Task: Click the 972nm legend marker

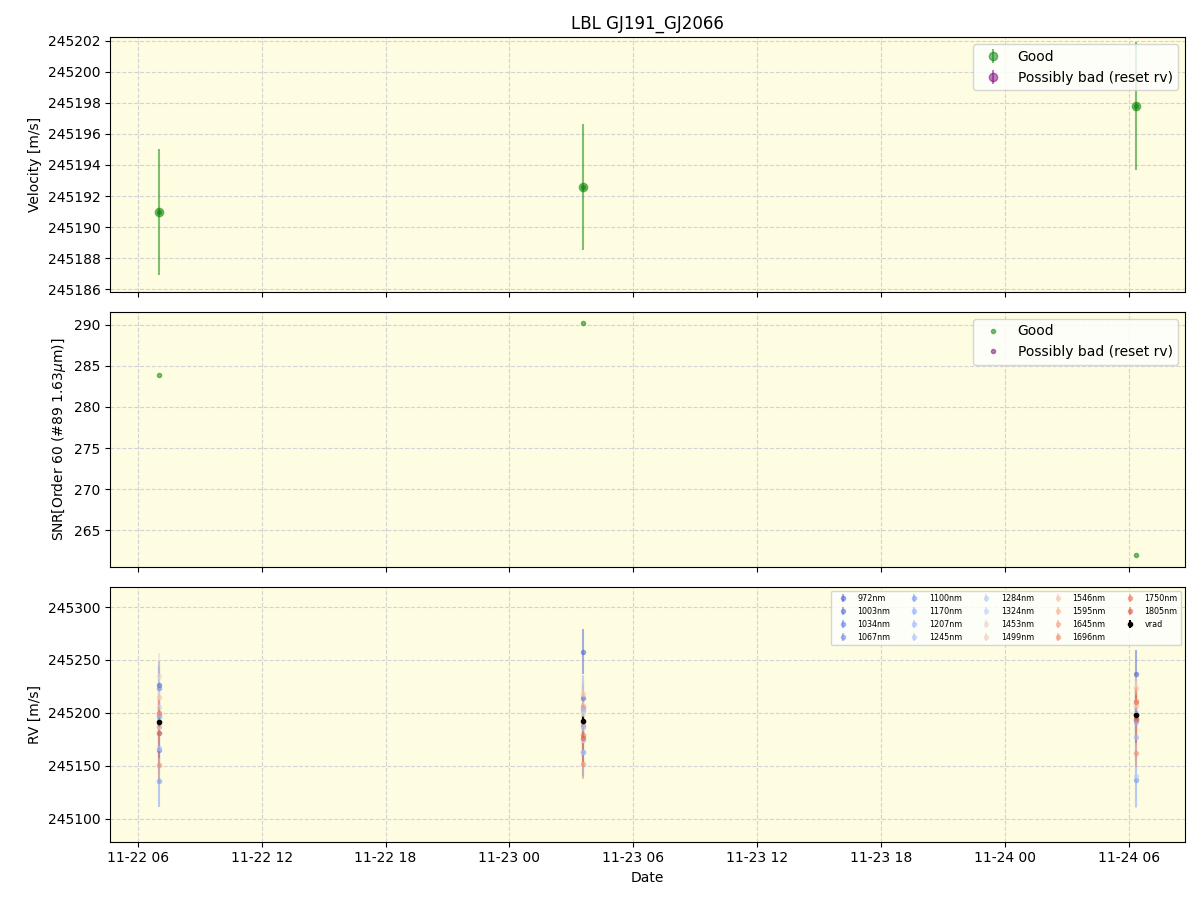Action: click(843, 598)
